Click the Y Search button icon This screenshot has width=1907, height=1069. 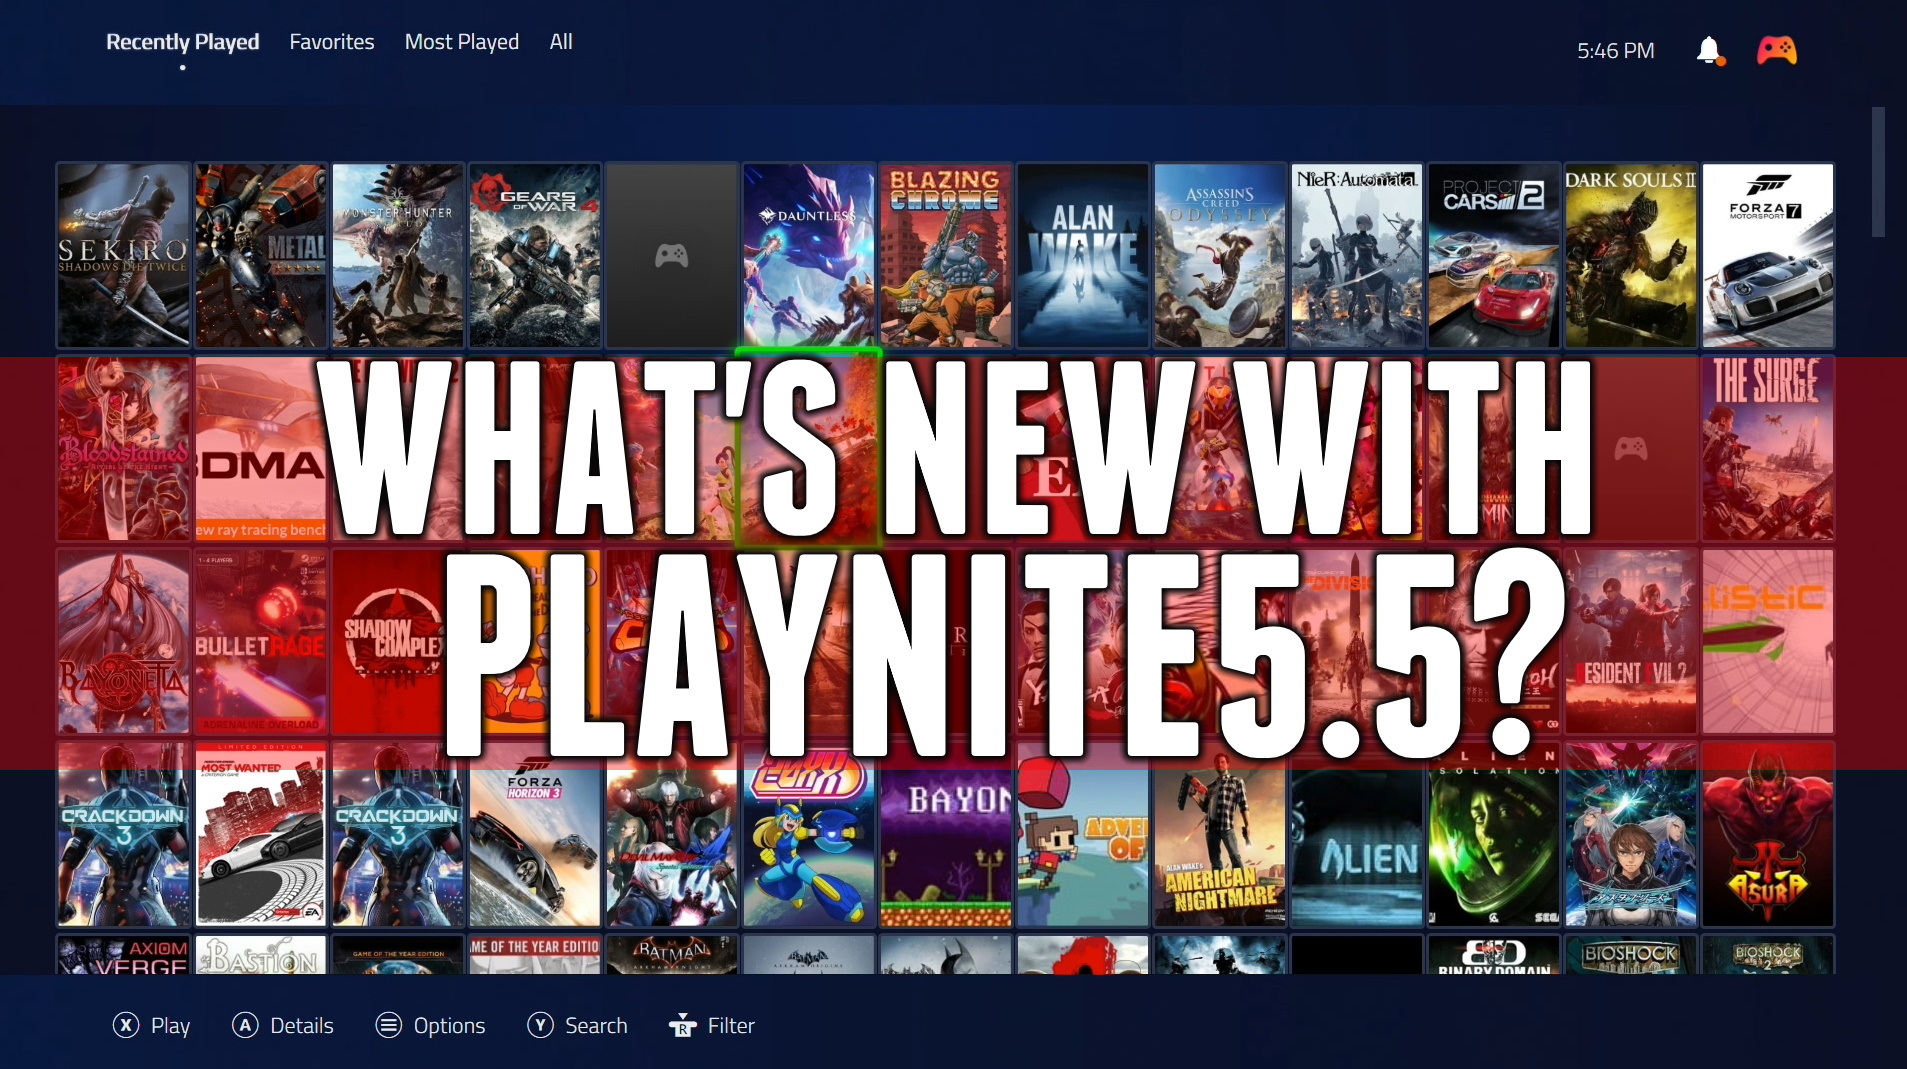pos(540,1025)
